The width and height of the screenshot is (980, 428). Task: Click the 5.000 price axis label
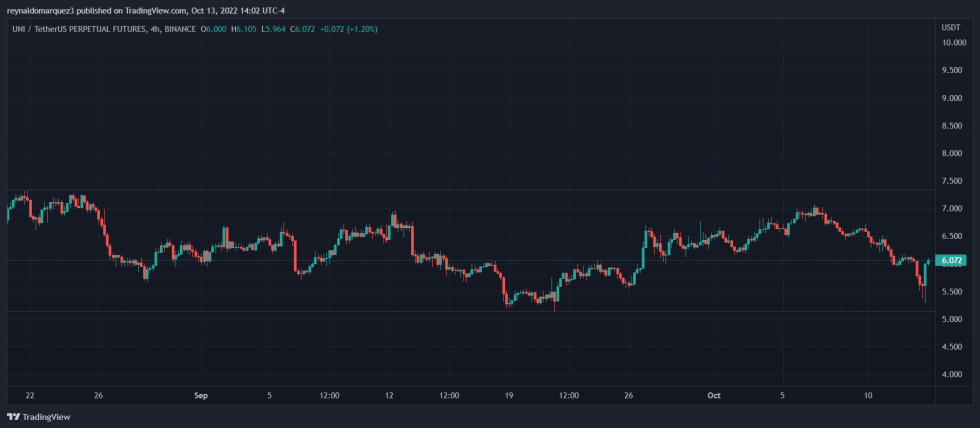953,319
